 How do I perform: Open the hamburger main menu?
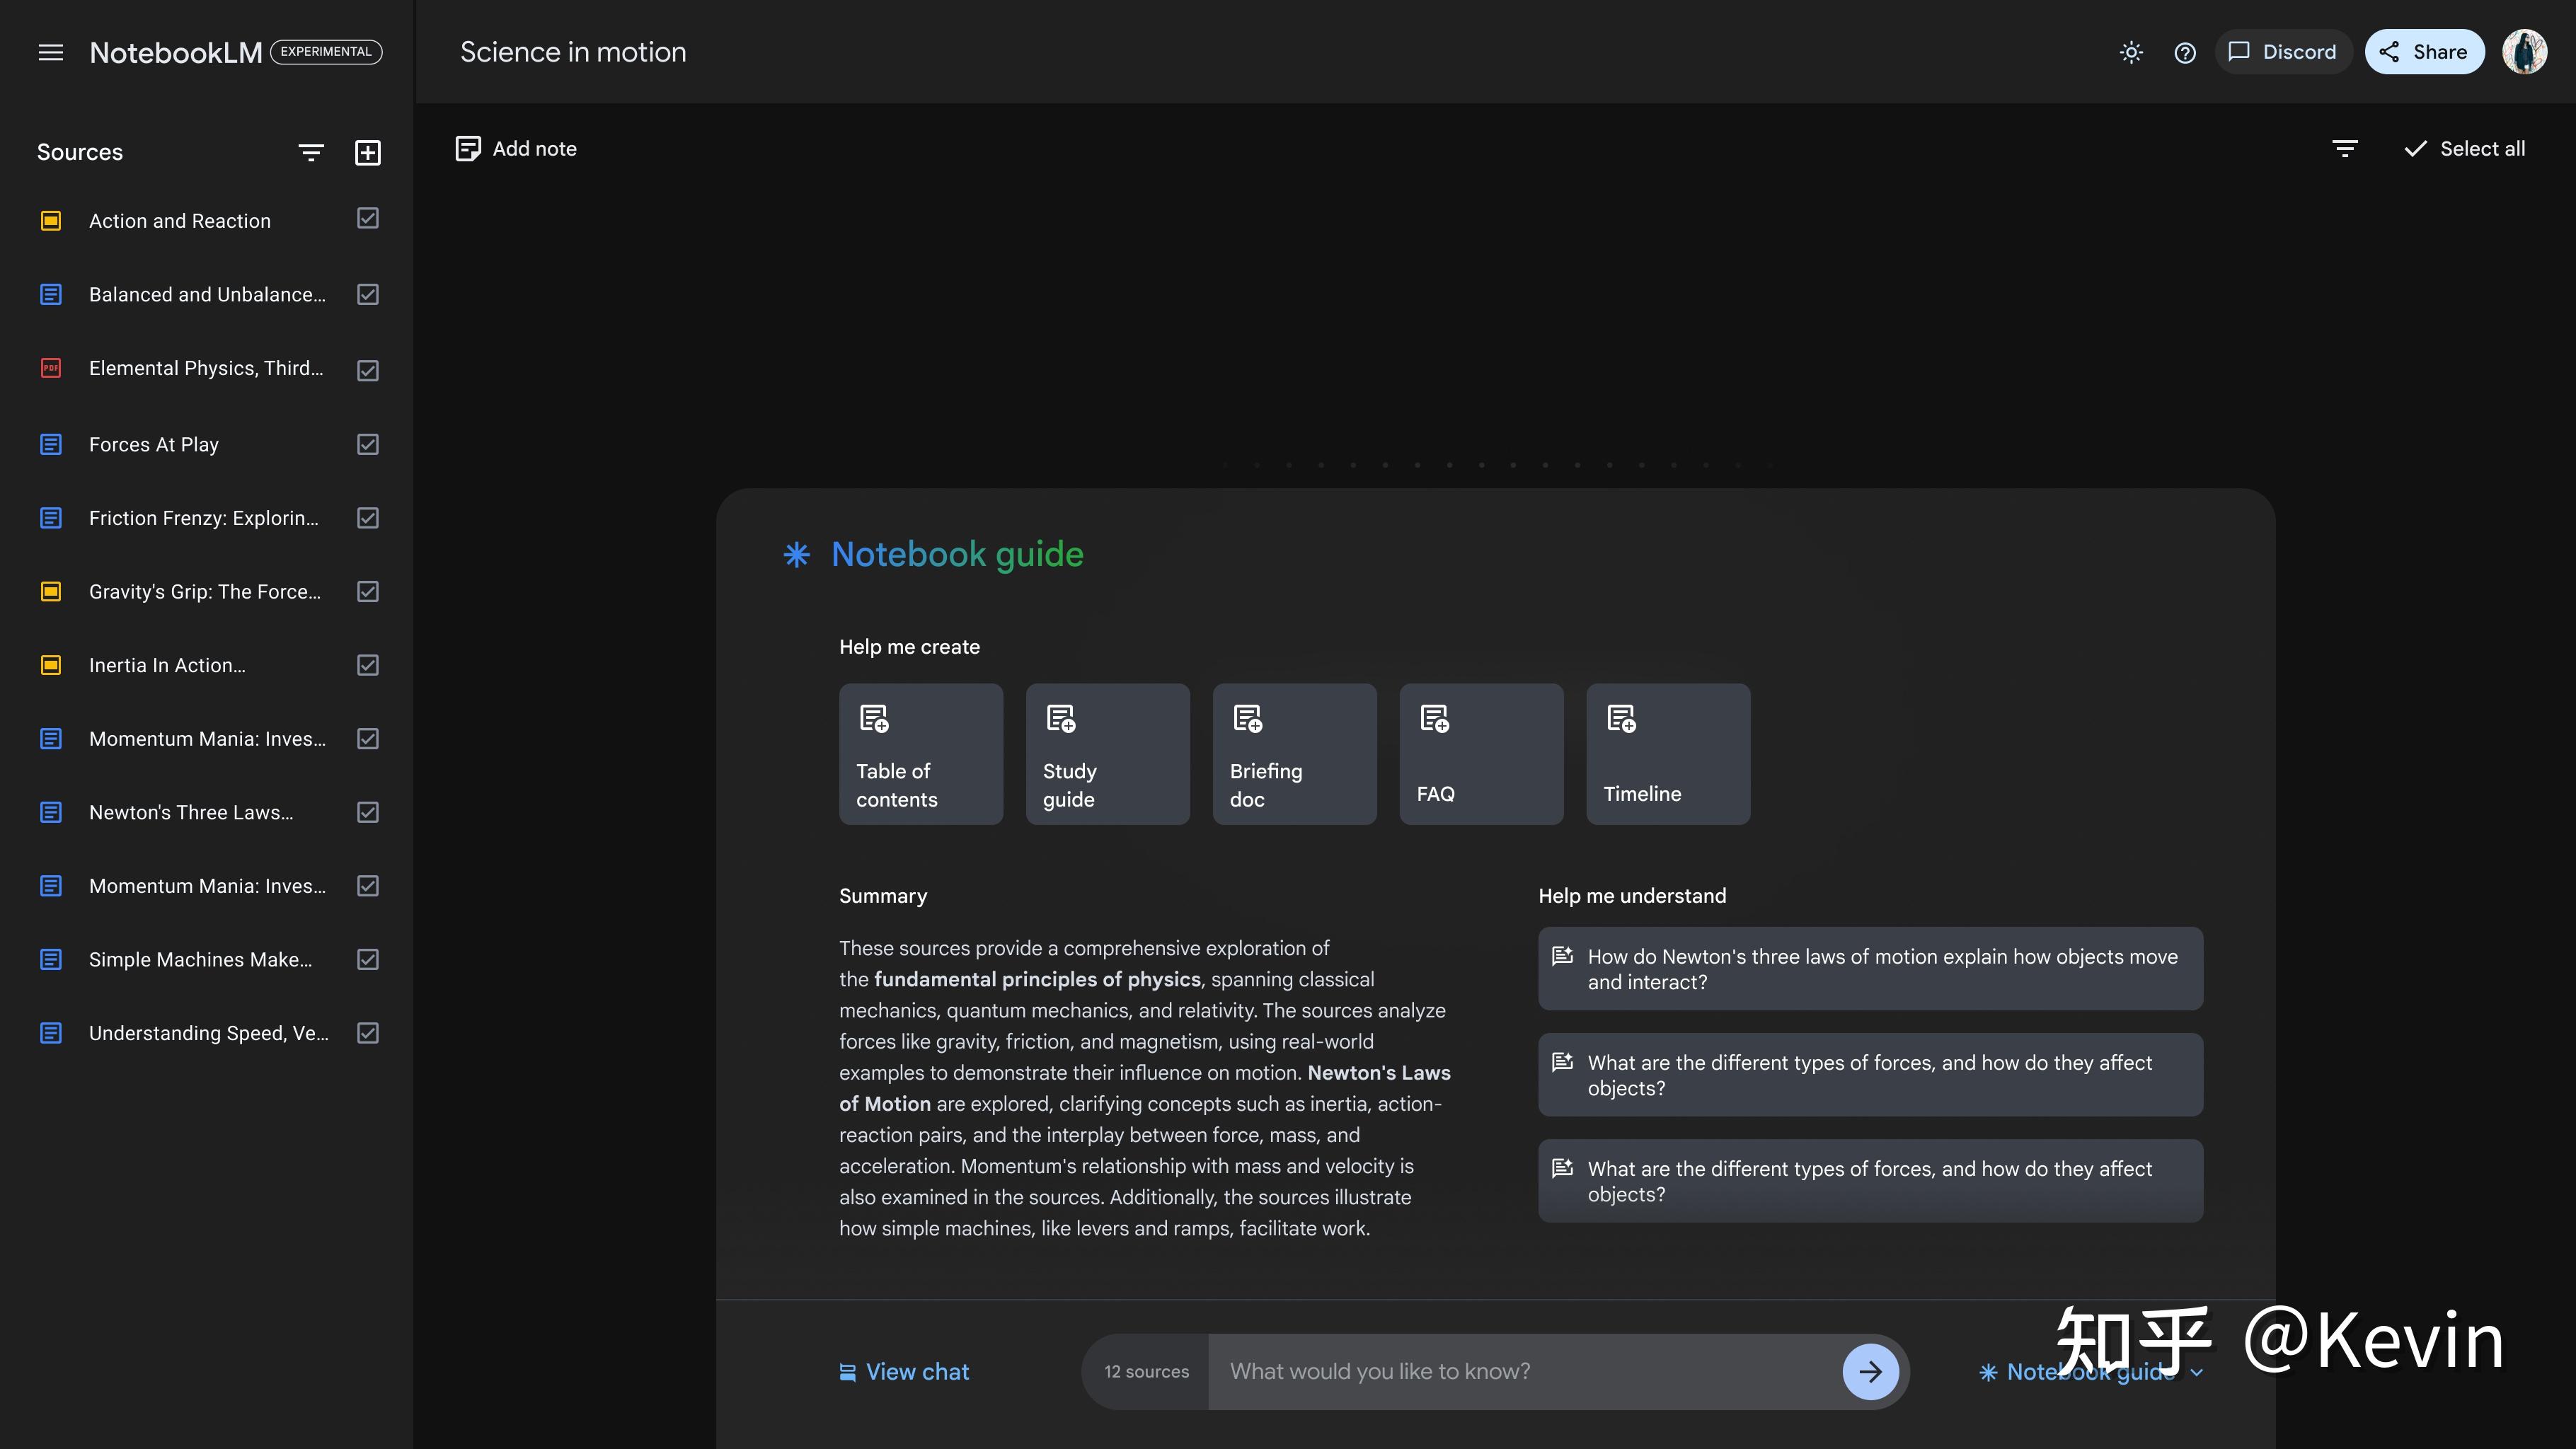point(51,52)
